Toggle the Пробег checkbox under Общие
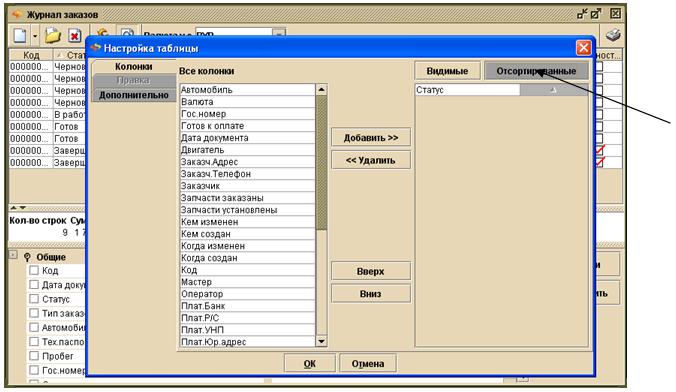This screenshot has width=676, height=392. pyautogui.click(x=34, y=356)
